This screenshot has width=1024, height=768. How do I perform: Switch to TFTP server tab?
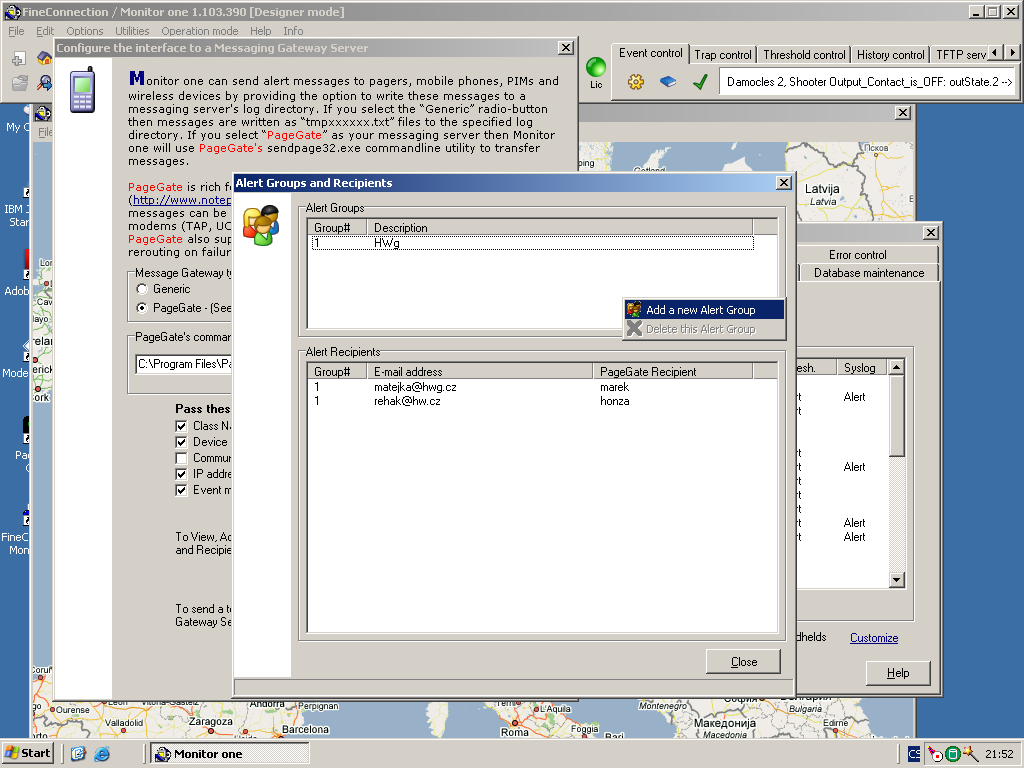click(x=959, y=55)
